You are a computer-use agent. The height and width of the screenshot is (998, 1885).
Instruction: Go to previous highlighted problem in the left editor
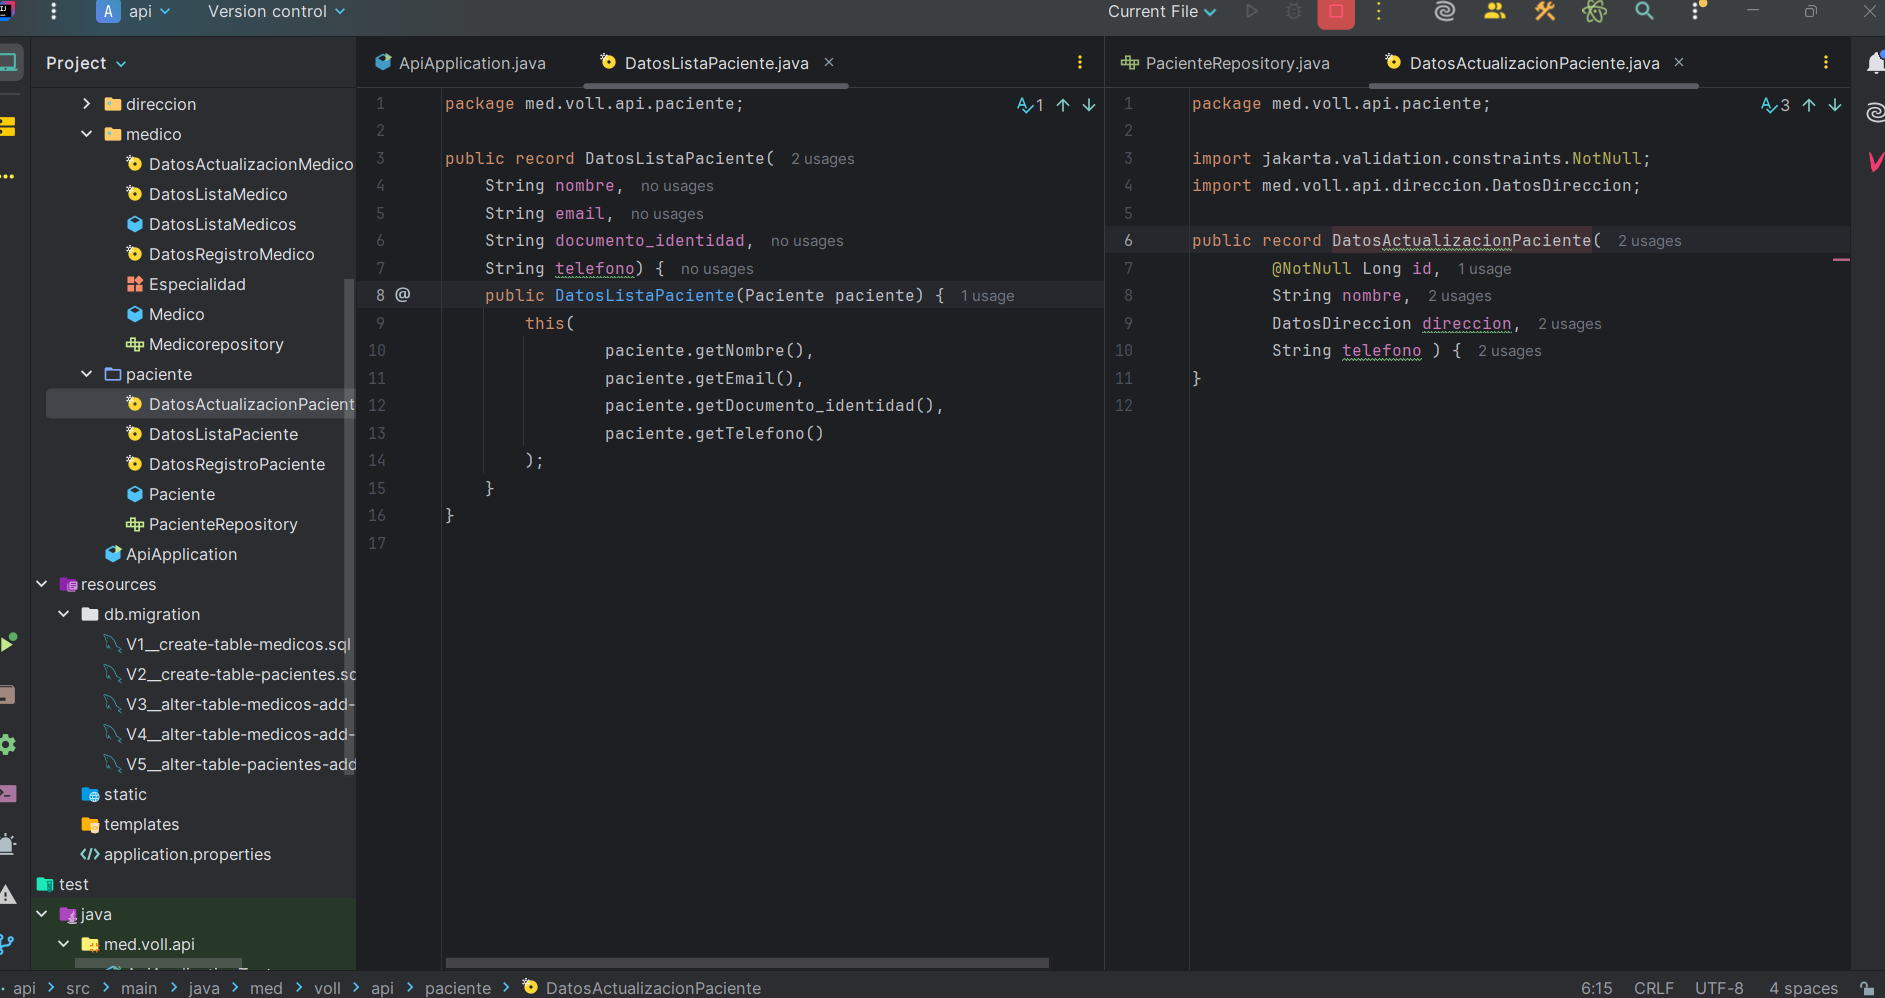click(1063, 105)
